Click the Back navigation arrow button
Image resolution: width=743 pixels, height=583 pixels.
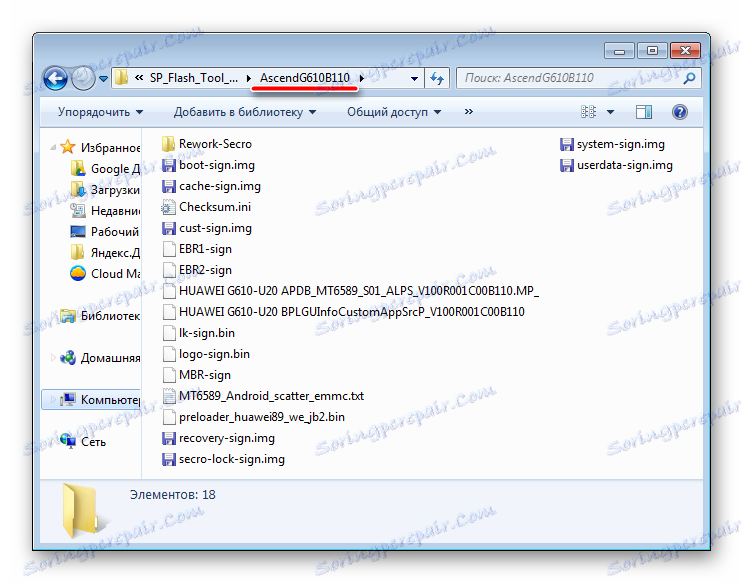point(55,78)
